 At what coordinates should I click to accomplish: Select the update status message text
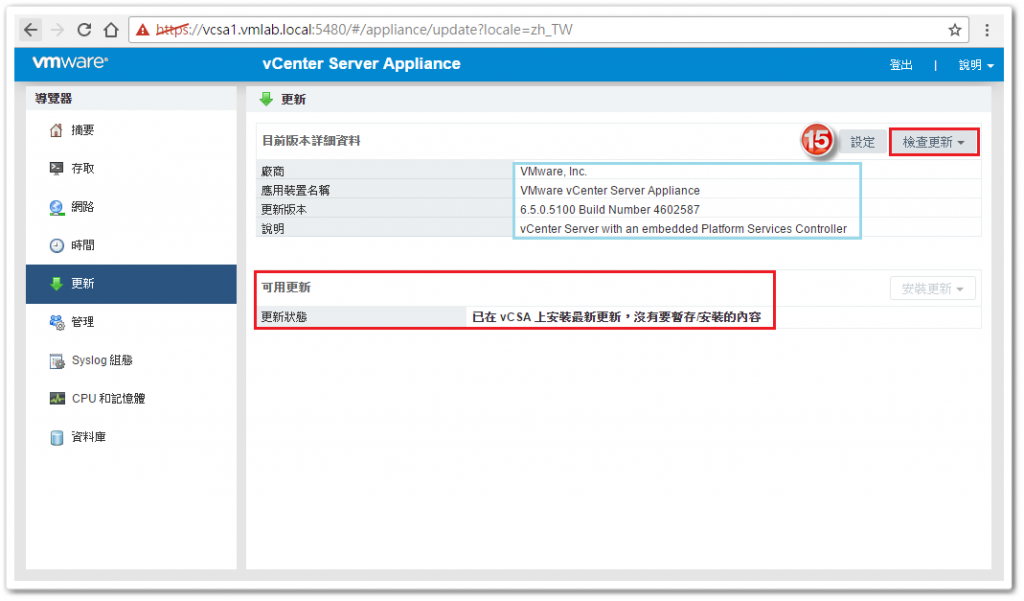[616, 317]
